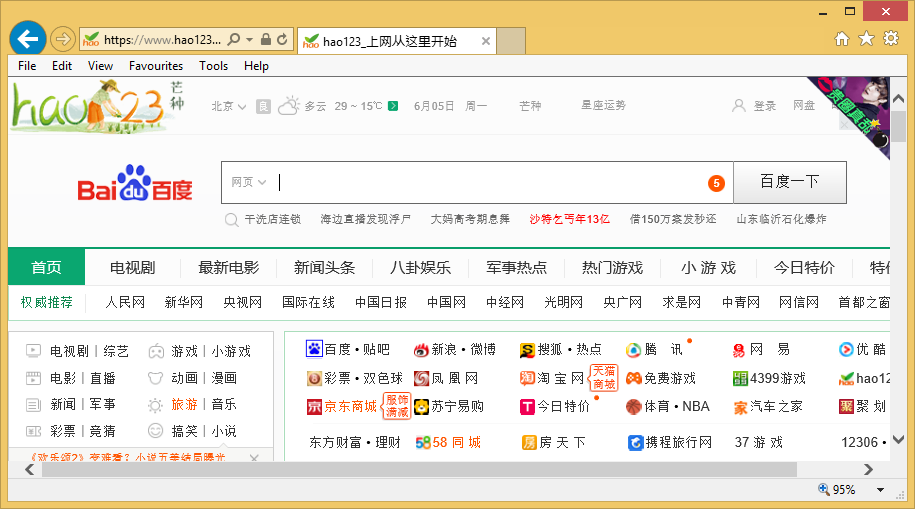The width and height of the screenshot is (915, 509).
Task: Click the 登录 login link
Action: click(x=764, y=106)
